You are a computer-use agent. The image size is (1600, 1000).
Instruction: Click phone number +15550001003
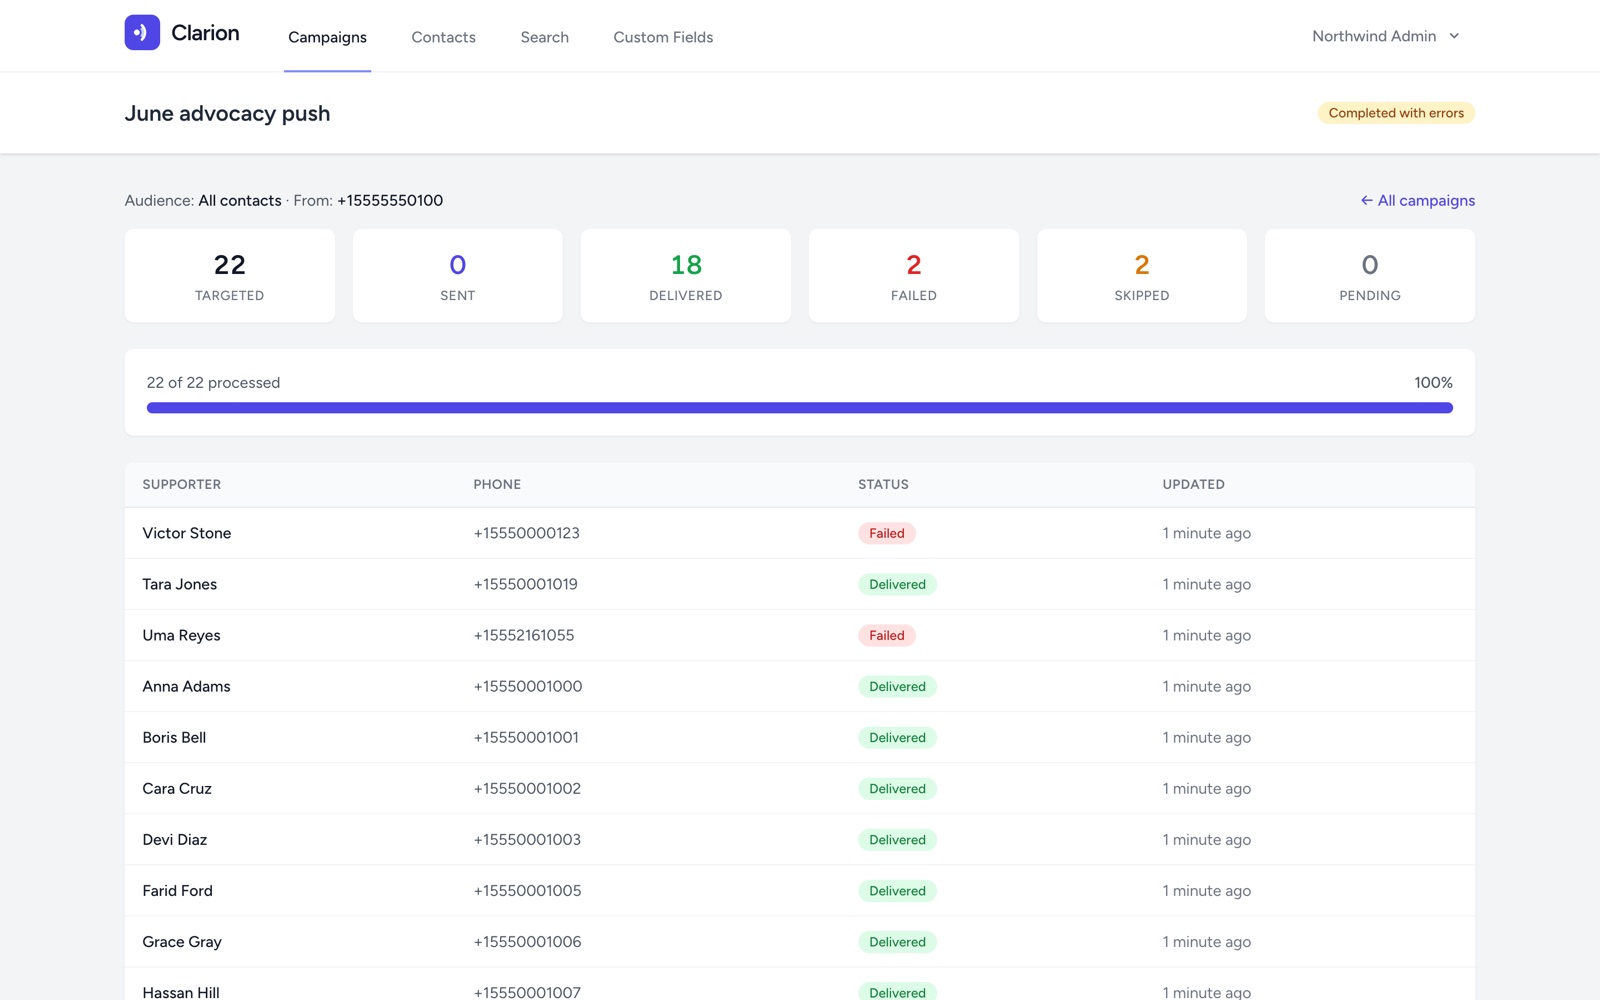click(527, 839)
